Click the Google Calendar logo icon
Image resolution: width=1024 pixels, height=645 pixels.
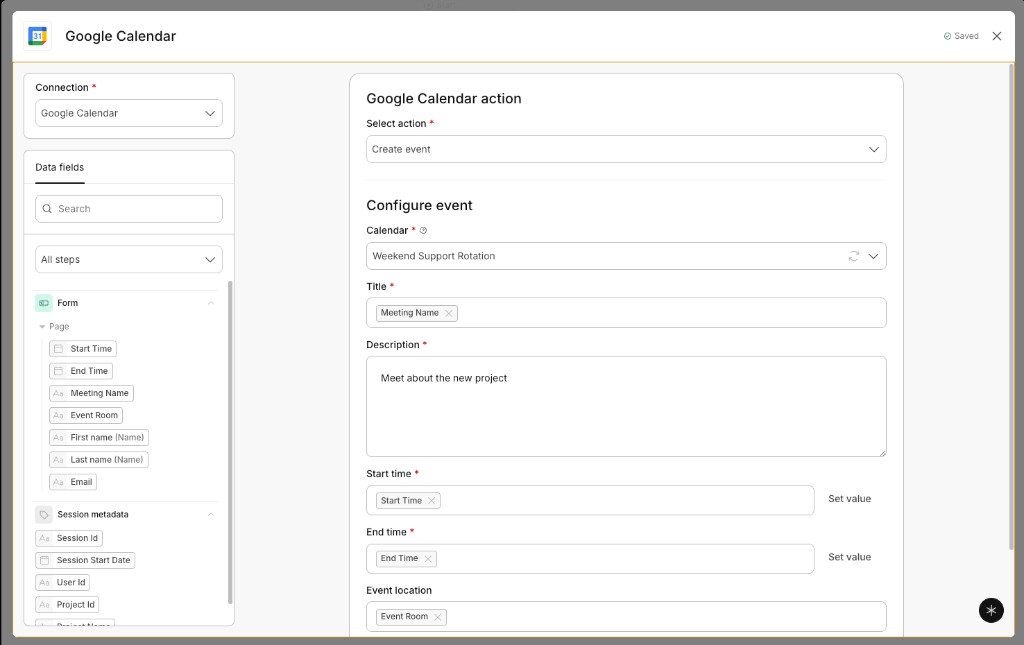coord(38,36)
